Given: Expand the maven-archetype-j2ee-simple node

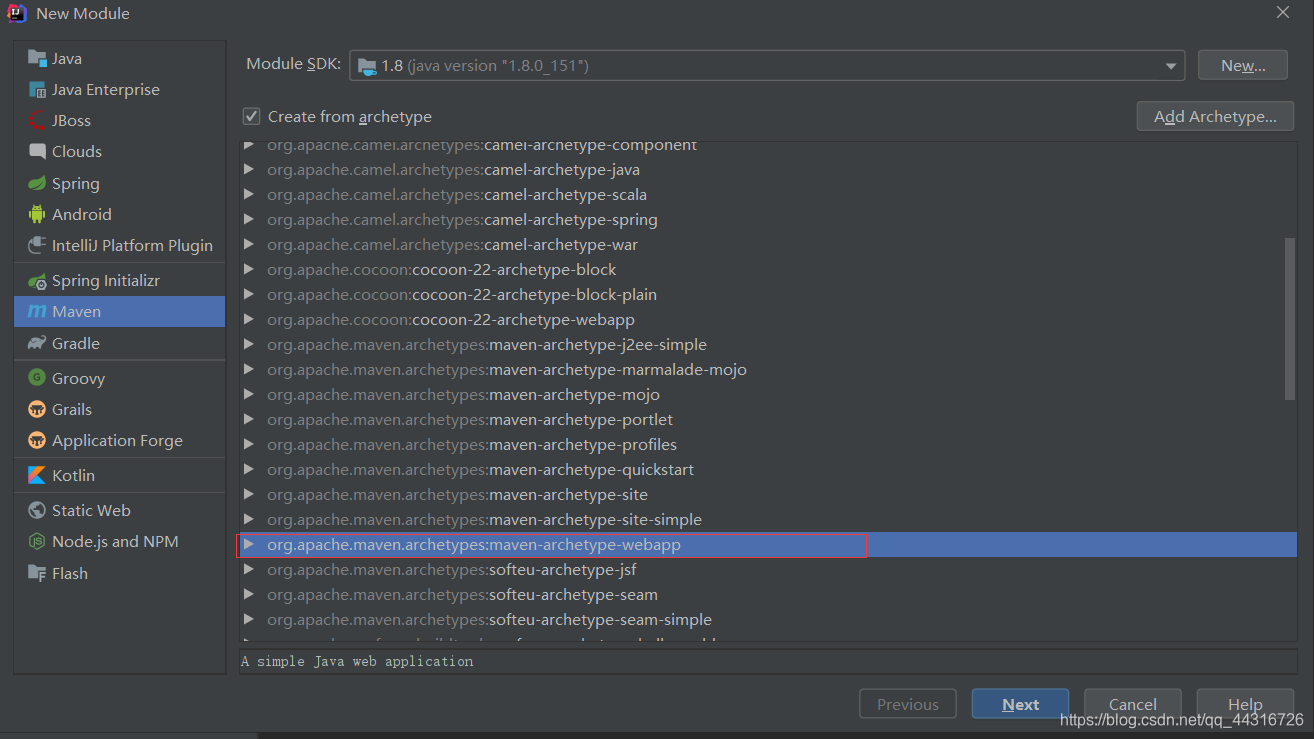Looking at the screenshot, I should tap(249, 345).
